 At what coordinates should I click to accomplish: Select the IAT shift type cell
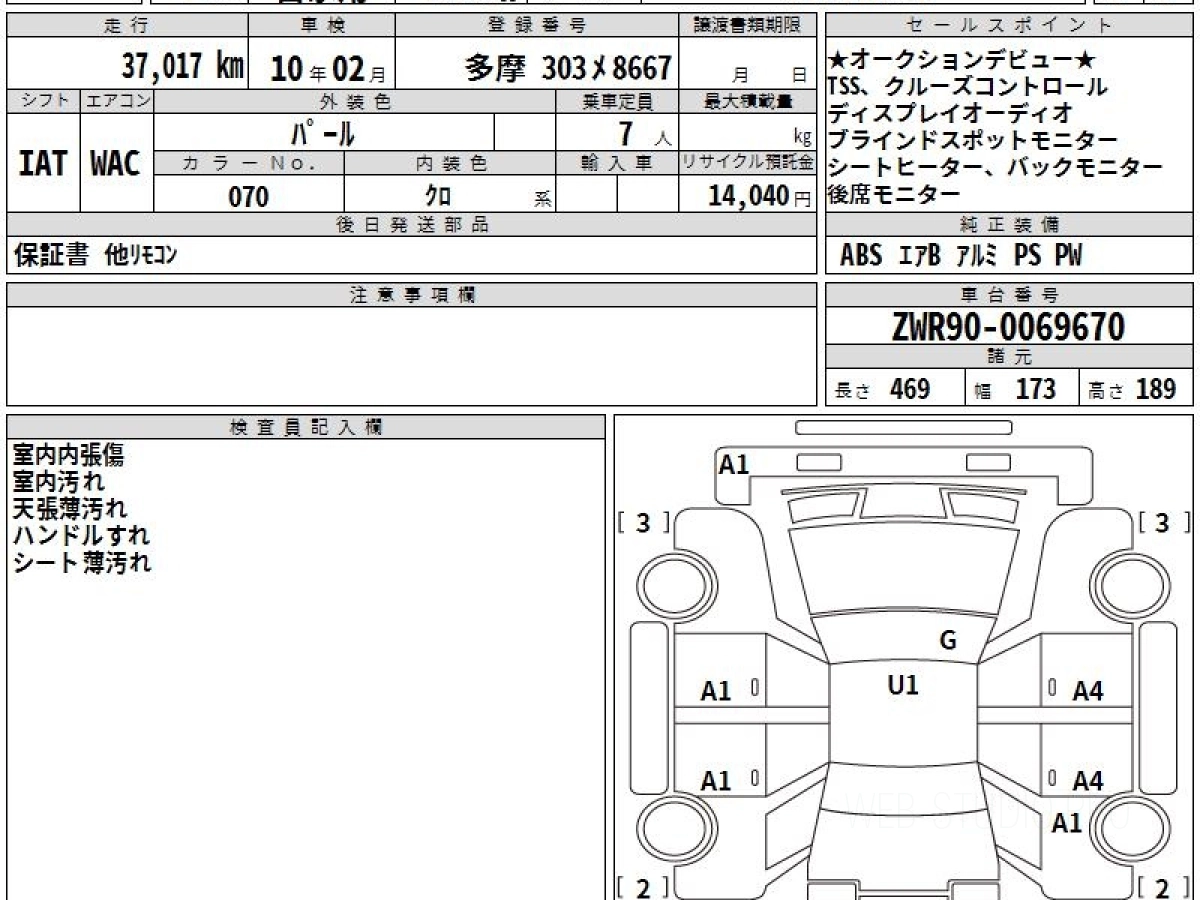[x=43, y=163]
